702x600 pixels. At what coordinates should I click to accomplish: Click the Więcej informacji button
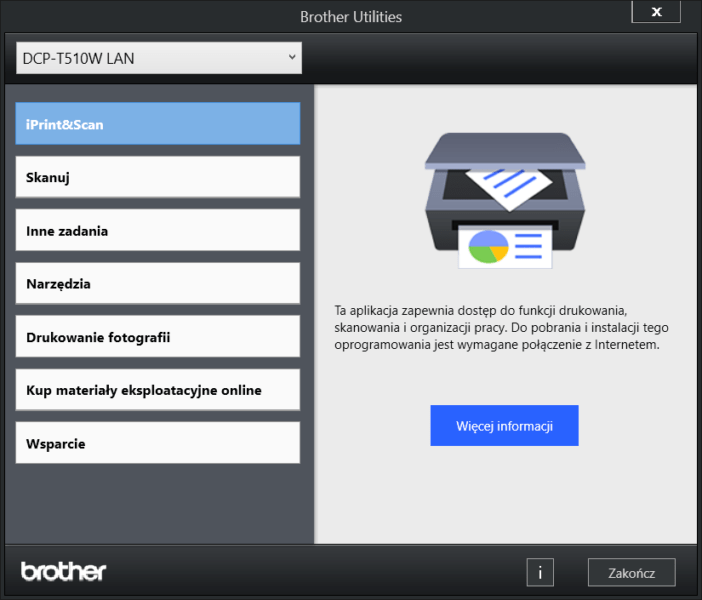504,425
